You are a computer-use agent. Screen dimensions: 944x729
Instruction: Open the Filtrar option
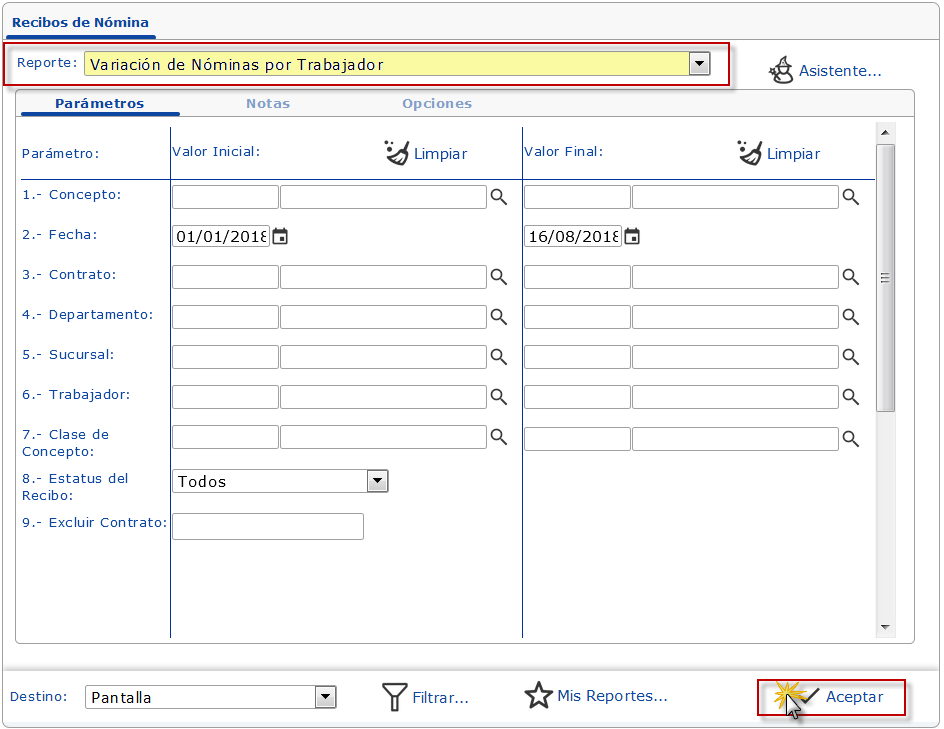(x=426, y=697)
